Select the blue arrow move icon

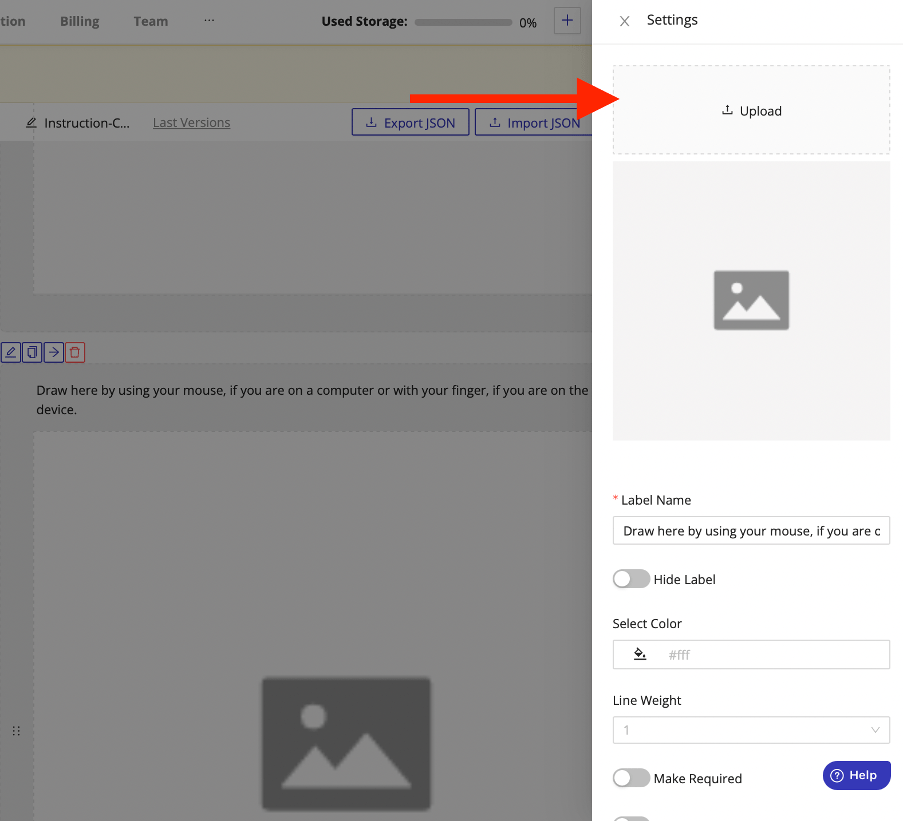coord(52,352)
